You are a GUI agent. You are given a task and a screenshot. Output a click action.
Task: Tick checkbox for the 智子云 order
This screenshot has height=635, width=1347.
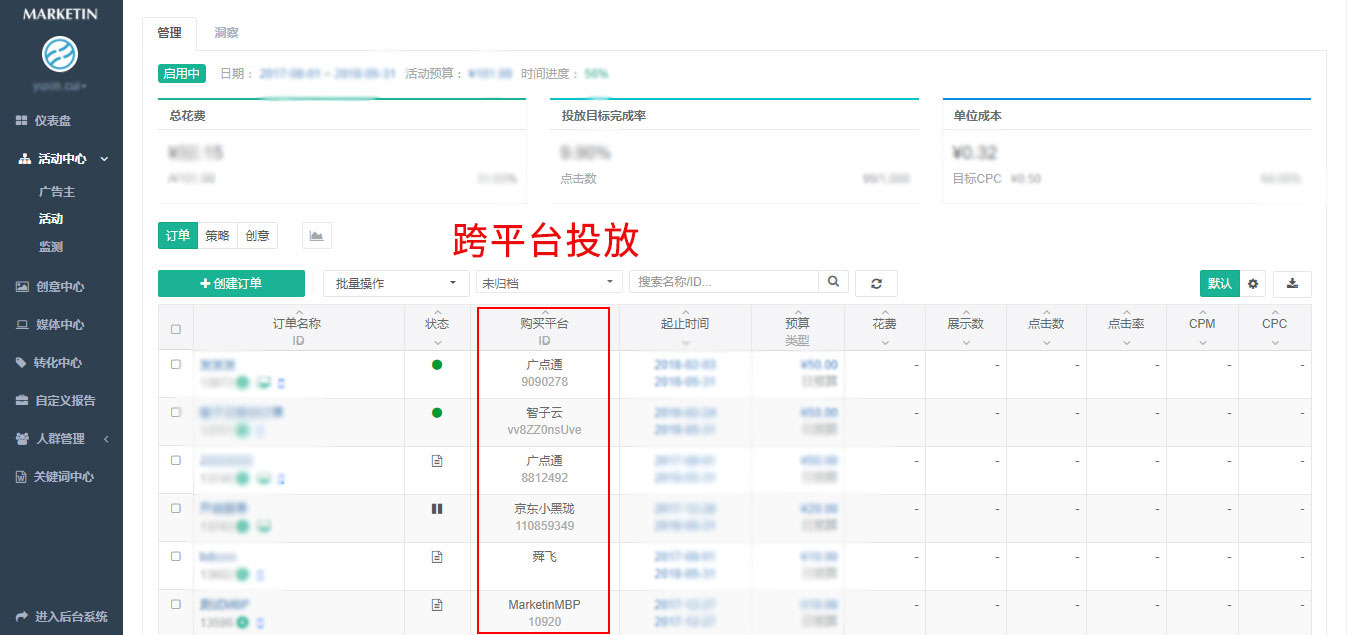(x=176, y=413)
